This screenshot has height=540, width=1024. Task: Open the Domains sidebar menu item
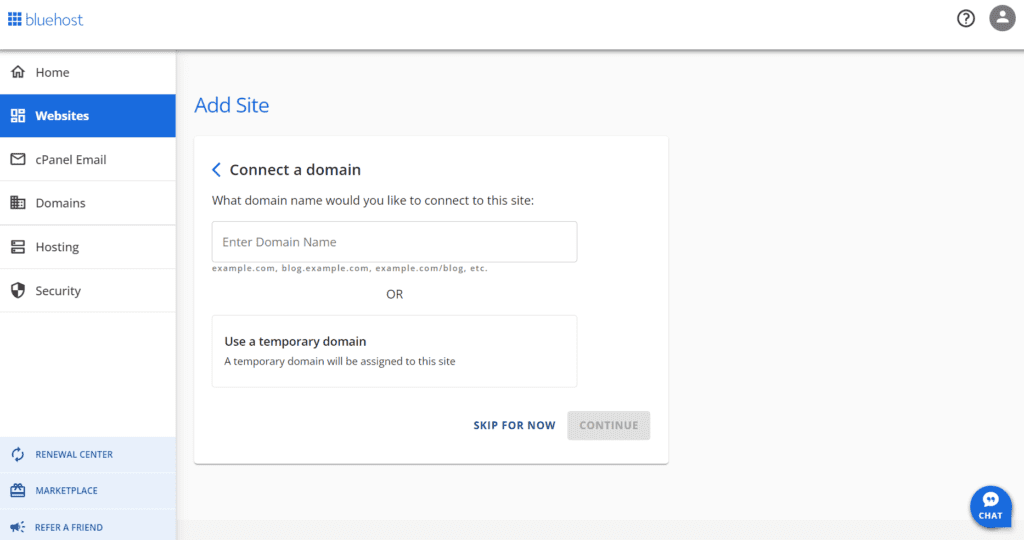(61, 203)
